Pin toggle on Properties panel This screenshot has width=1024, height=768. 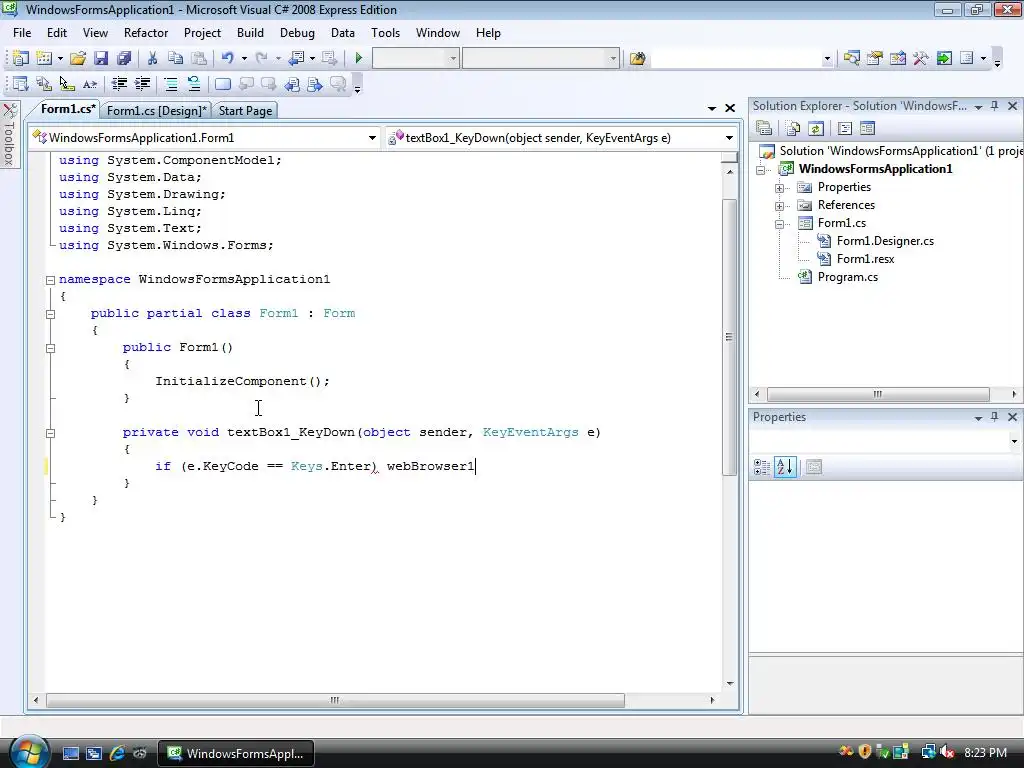click(x=995, y=417)
